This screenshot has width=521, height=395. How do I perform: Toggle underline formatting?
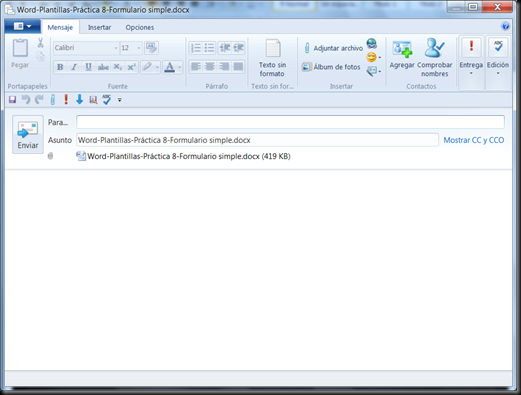coord(88,67)
